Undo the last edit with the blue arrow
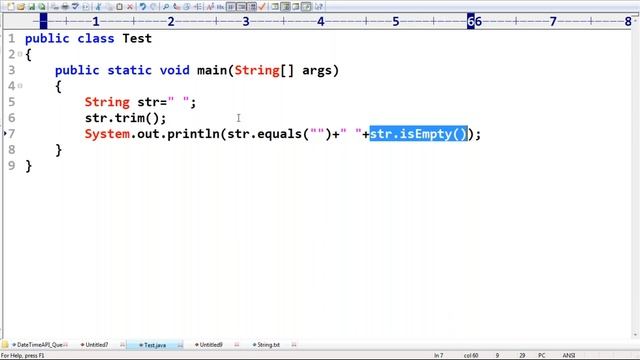The height and width of the screenshot is (360, 640). coord(142,7)
